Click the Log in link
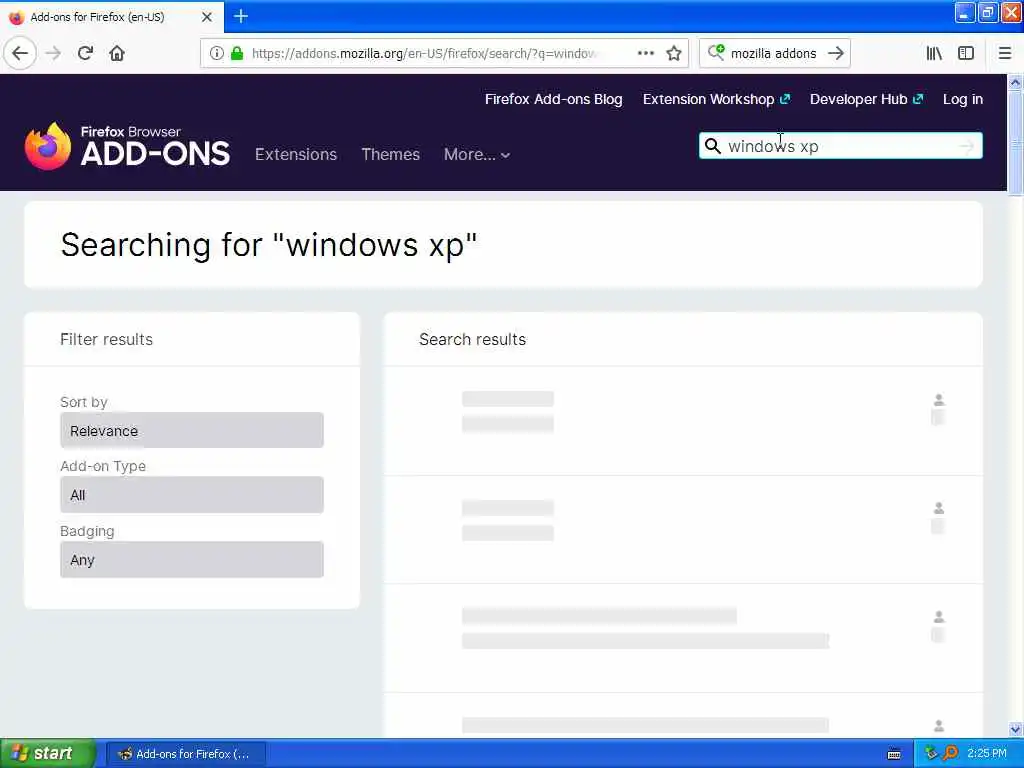Viewport: 1024px width, 768px height. click(963, 99)
